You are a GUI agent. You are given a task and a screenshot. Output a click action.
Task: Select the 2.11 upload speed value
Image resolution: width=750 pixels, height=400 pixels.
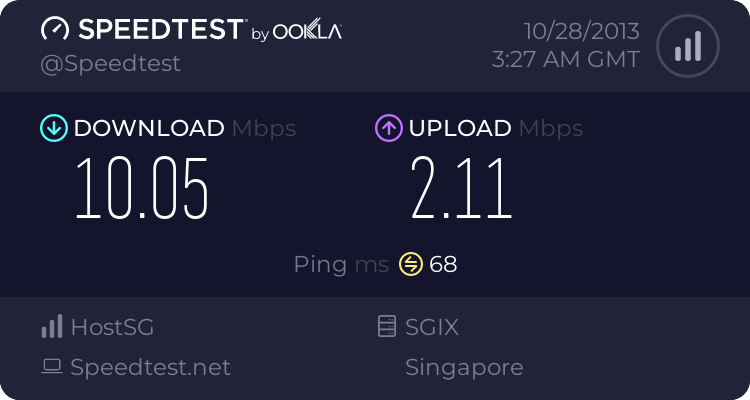pyautogui.click(x=462, y=189)
